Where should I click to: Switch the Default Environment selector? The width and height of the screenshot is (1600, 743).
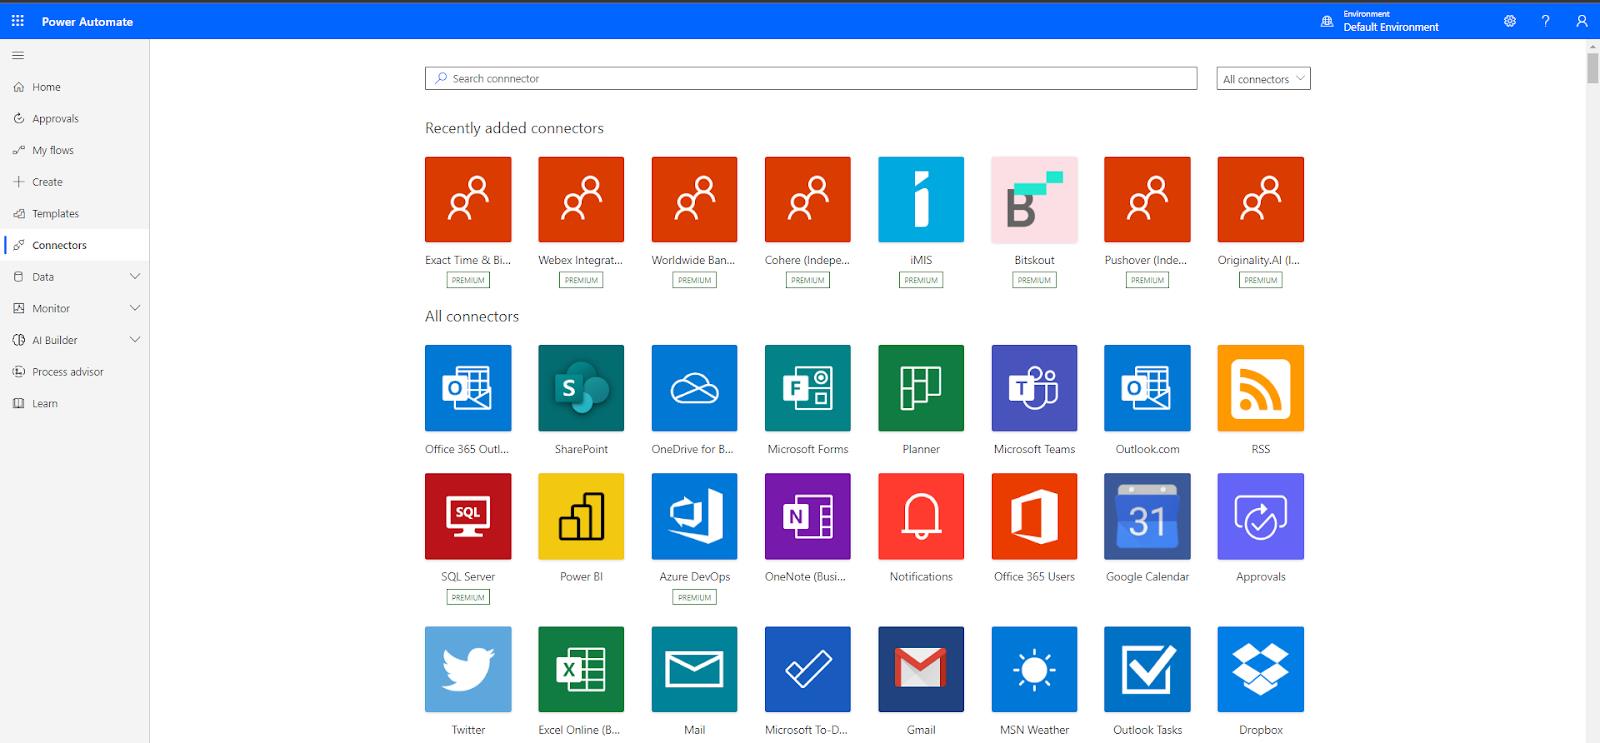tap(1380, 21)
